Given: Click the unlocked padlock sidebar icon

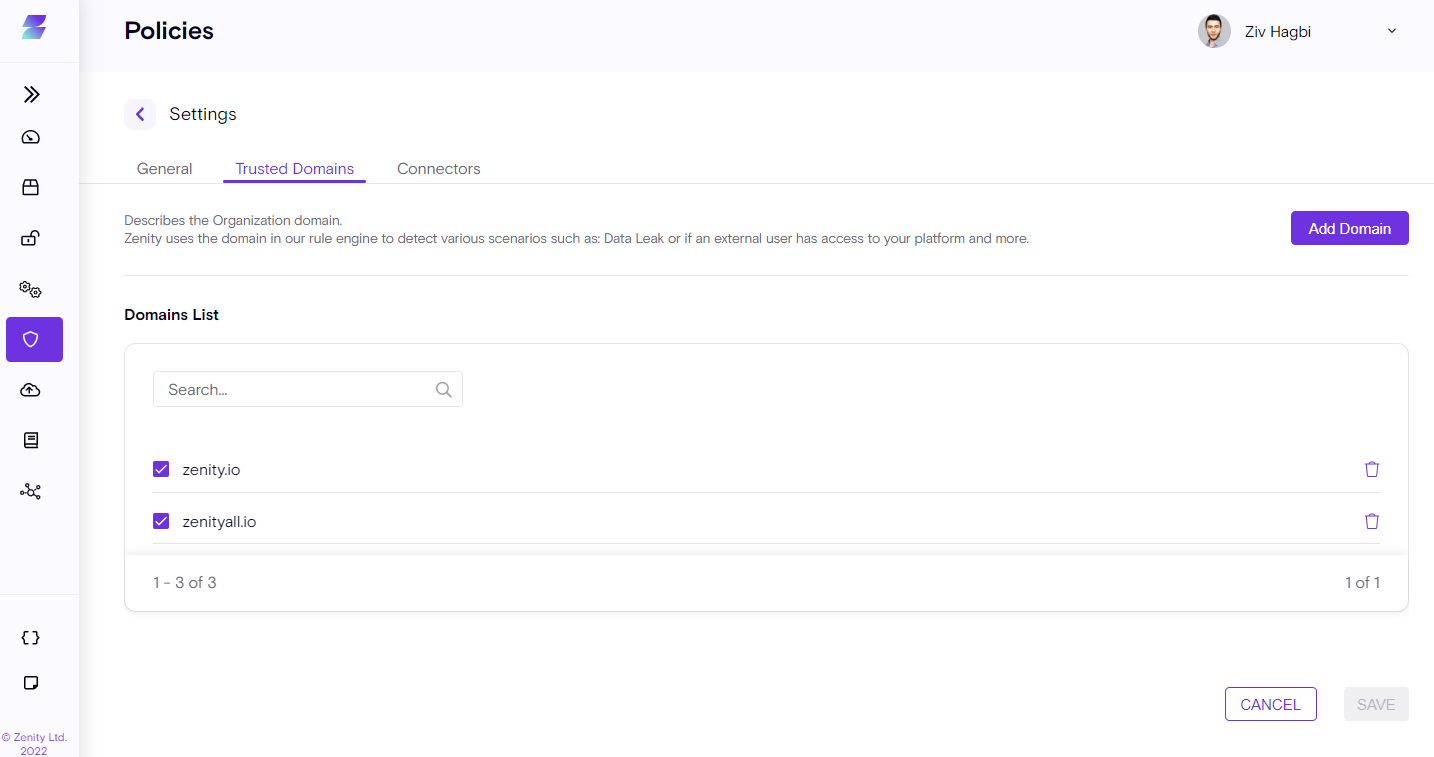Looking at the screenshot, I should point(31,238).
